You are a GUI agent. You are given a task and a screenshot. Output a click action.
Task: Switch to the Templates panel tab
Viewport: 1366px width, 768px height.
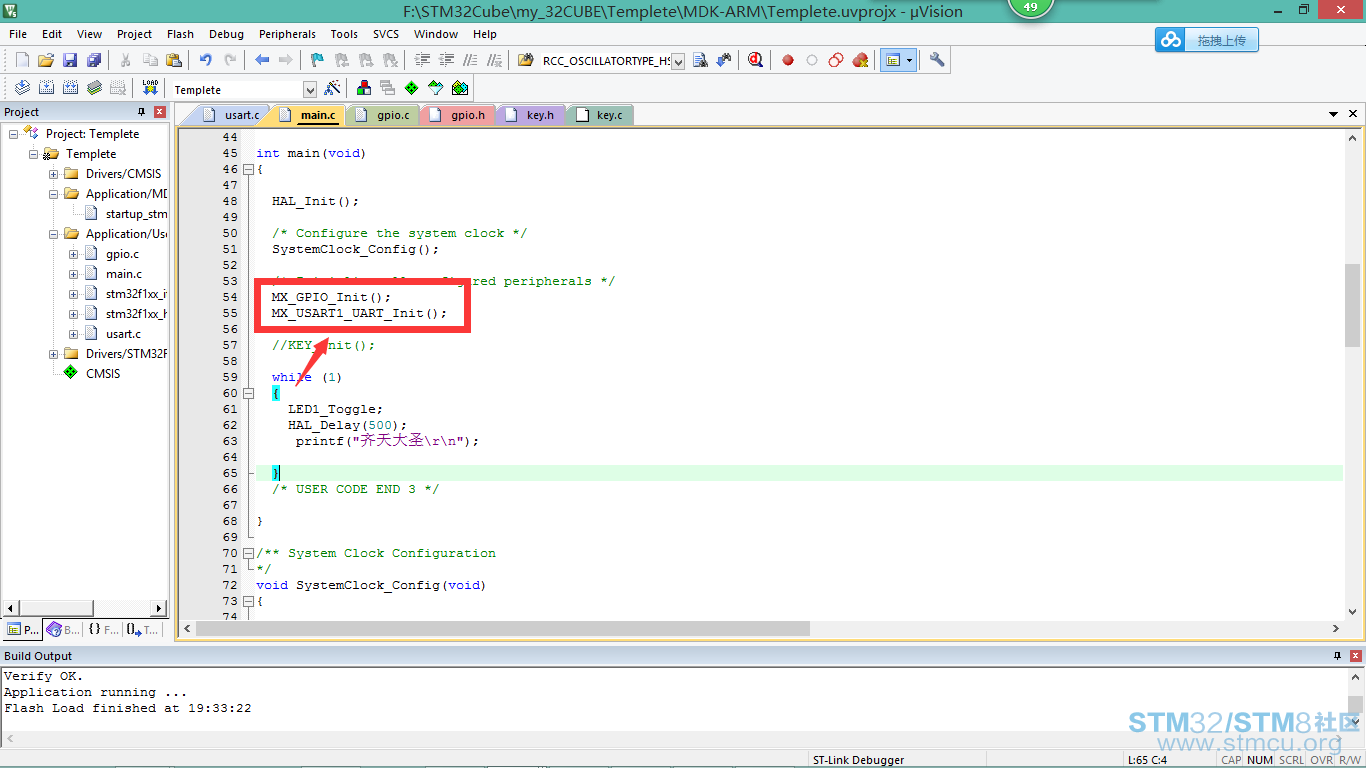(x=142, y=630)
